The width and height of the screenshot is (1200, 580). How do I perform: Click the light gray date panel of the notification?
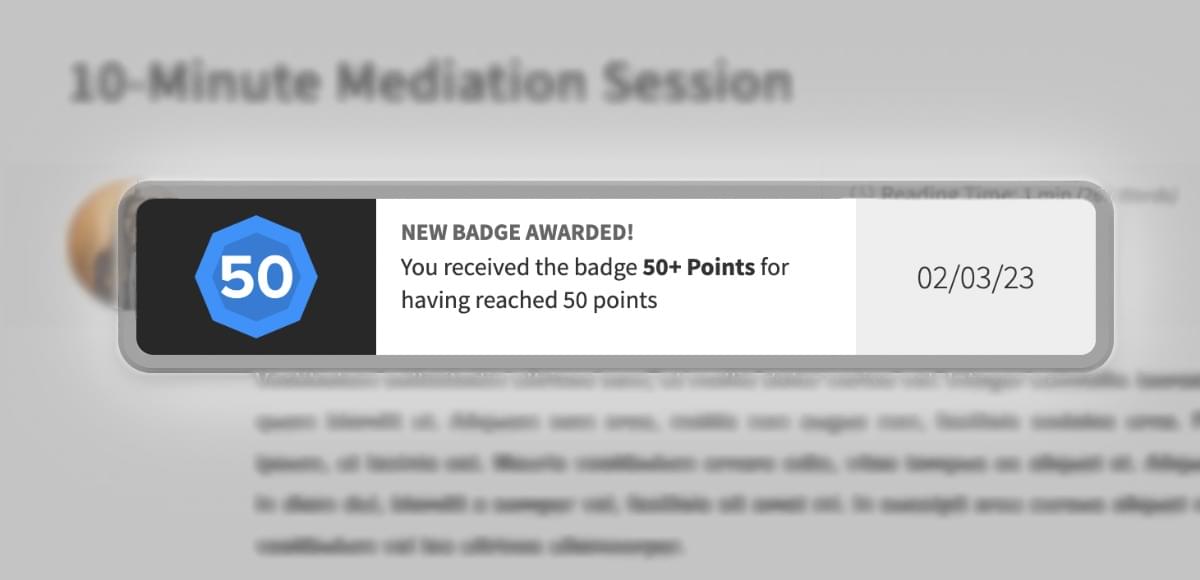click(x=975, y=277)
